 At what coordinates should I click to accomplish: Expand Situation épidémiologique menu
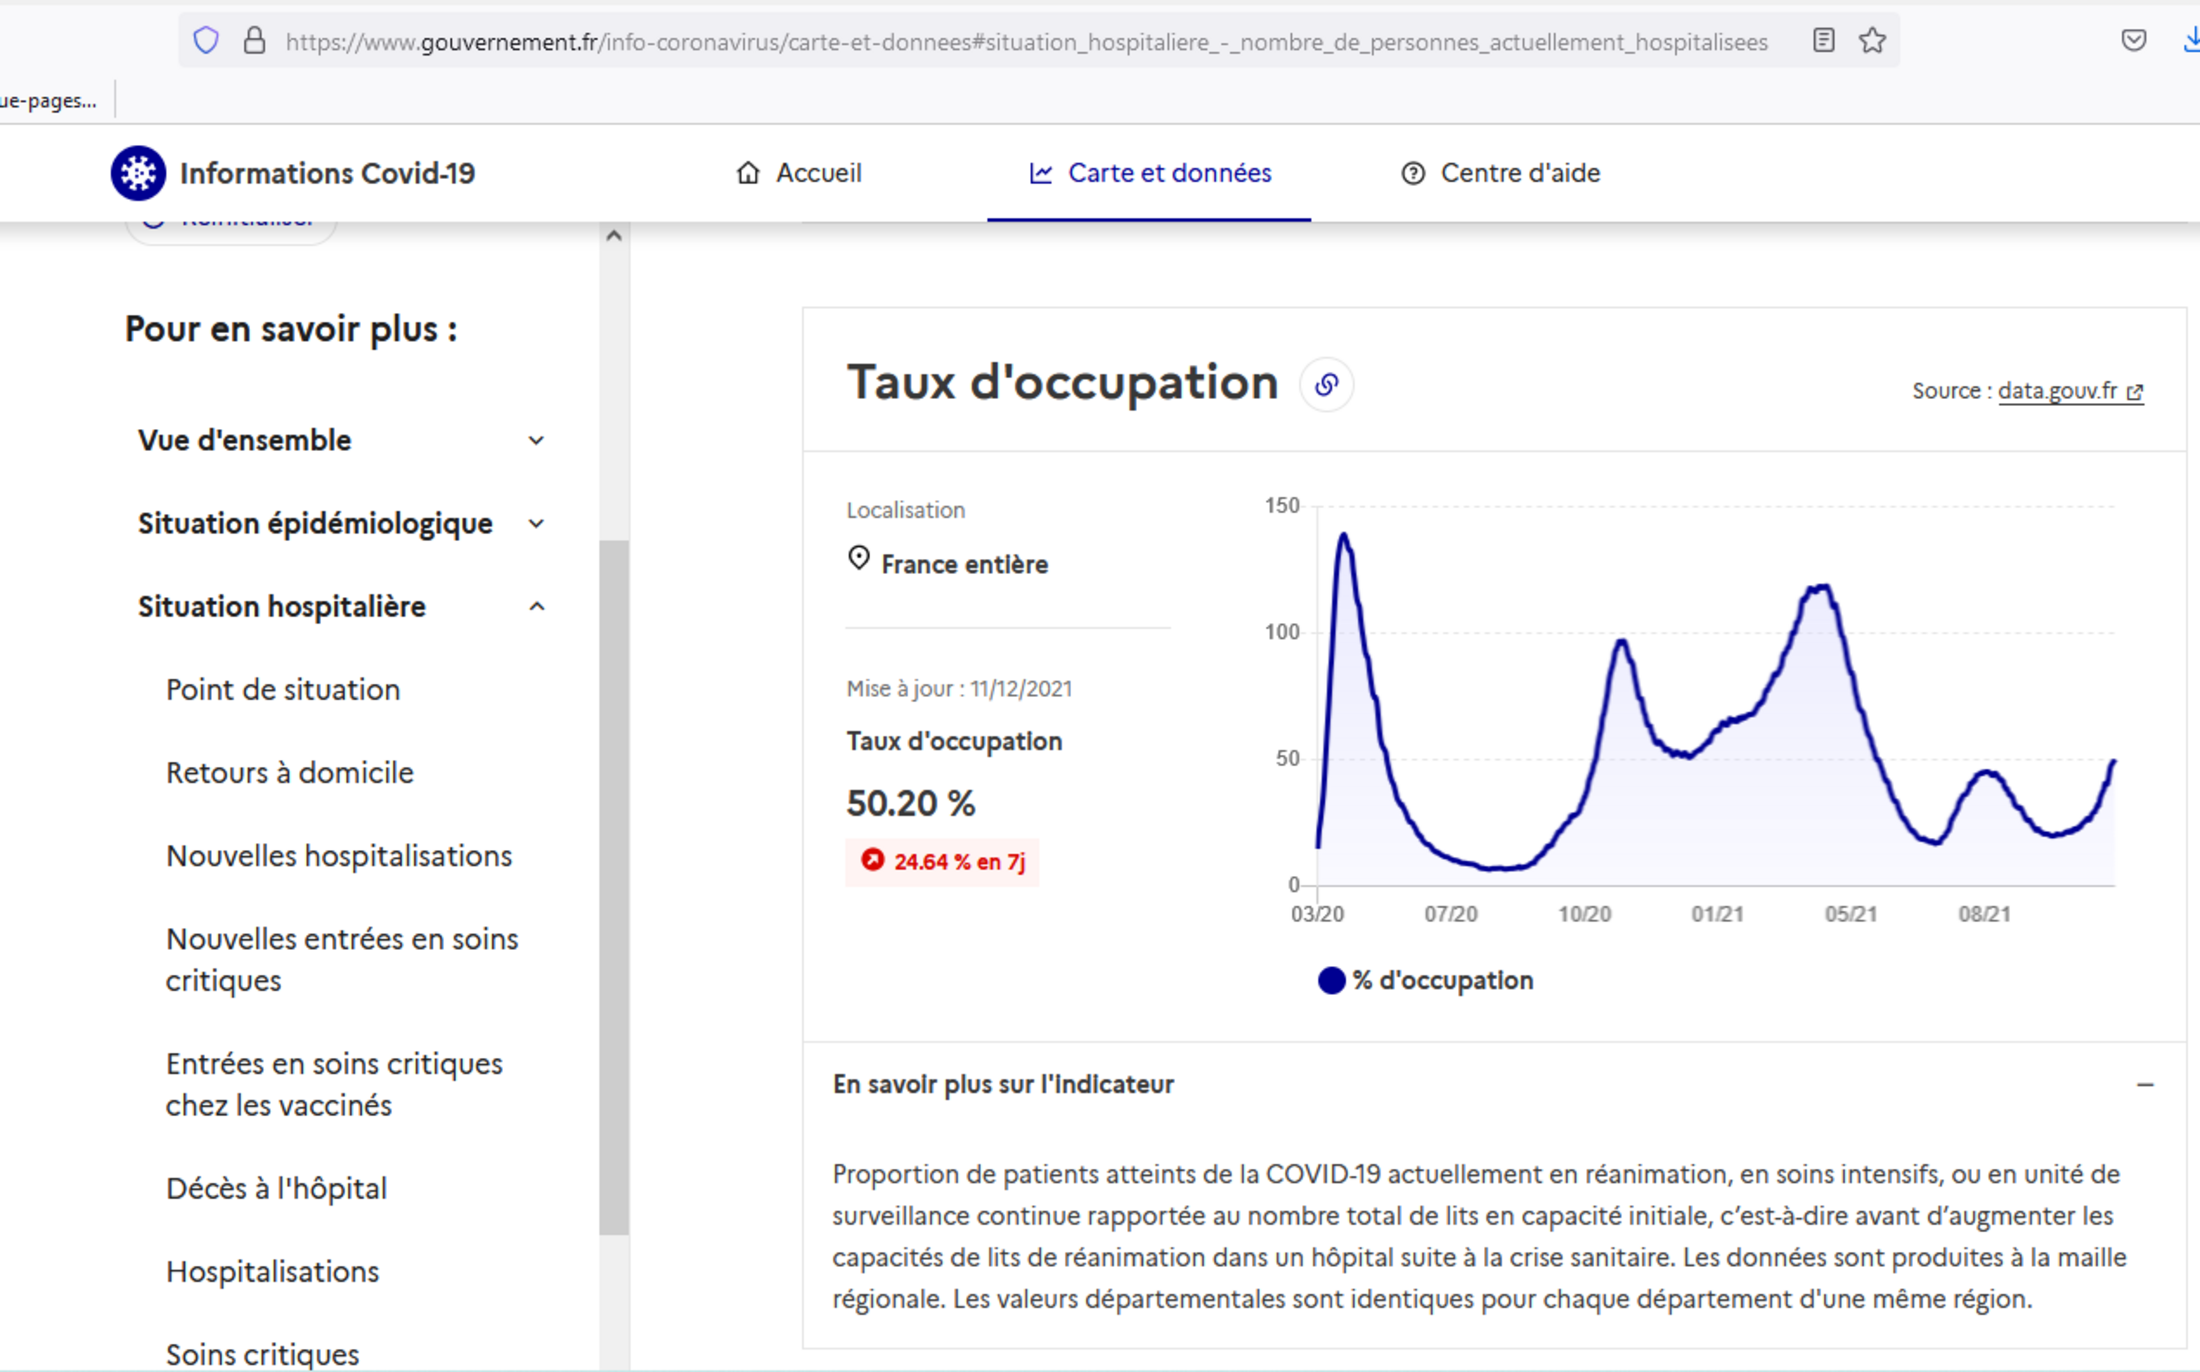[x=536, y=524]
